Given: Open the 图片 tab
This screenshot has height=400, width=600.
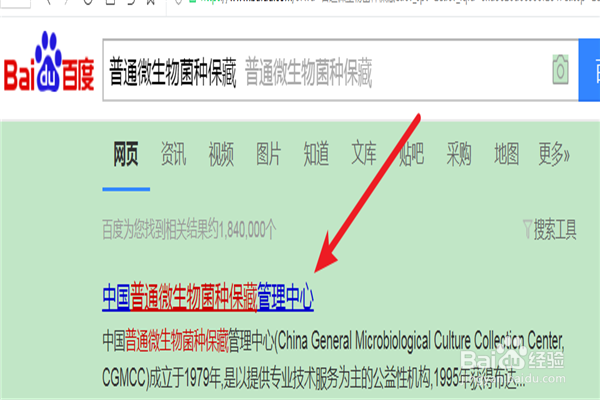Looking at the screenshot, I should coord(269,154).
